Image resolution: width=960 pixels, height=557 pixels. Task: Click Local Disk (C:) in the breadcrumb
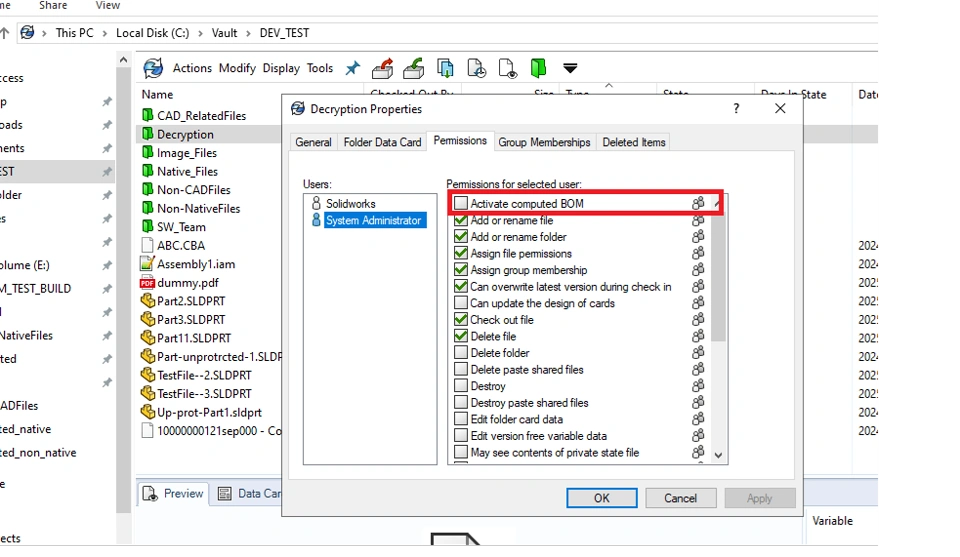point(152,33)
